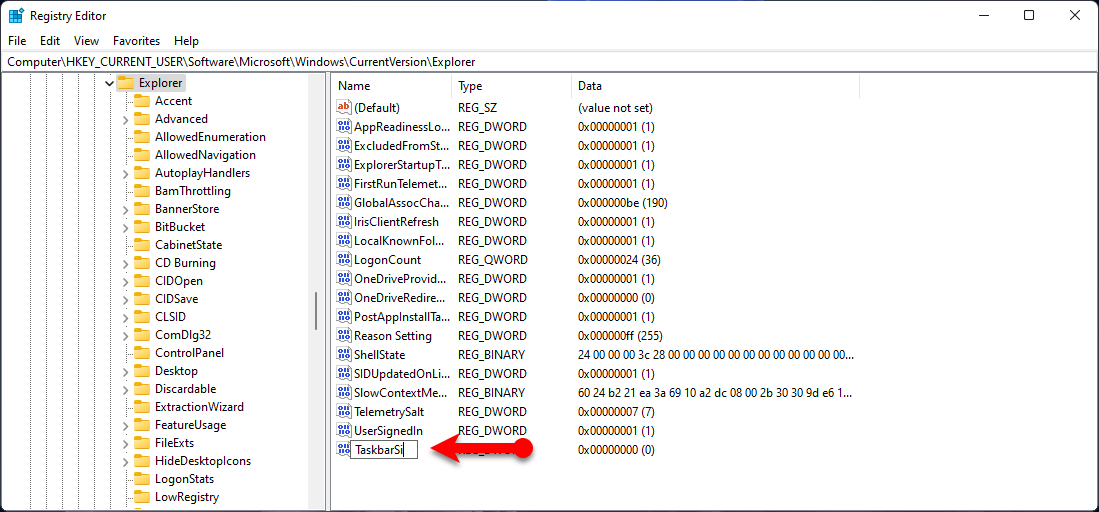Open the Edit menu

pos(50,41)
